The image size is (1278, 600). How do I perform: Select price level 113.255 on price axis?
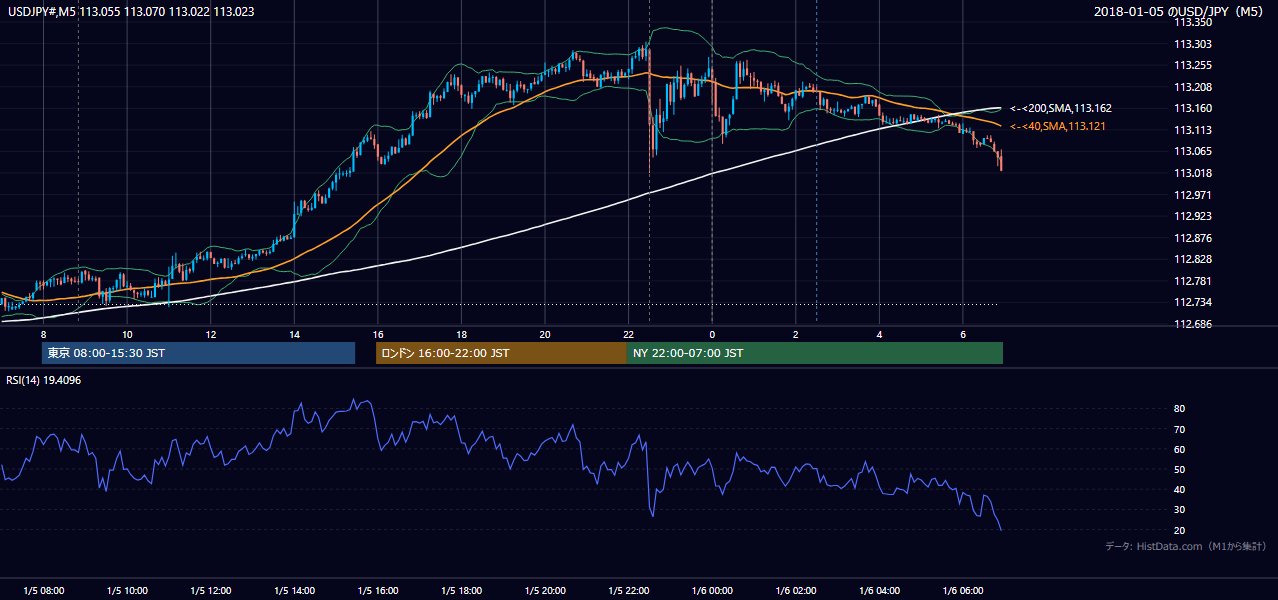(x=1192, y=65)
